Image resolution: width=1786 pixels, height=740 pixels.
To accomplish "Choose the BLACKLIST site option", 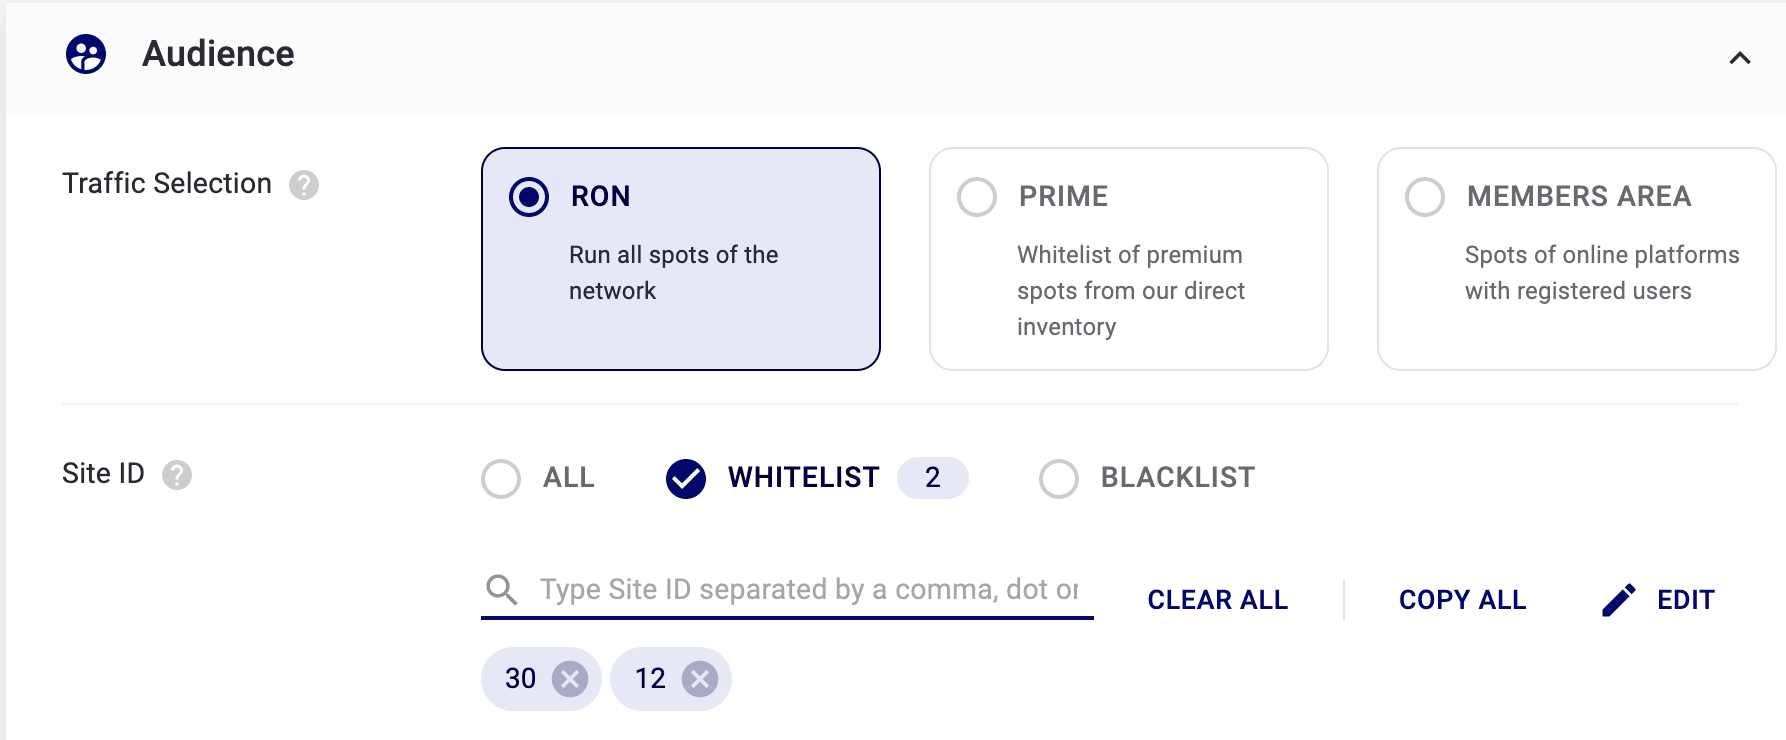I will [x=1059, y=479].
